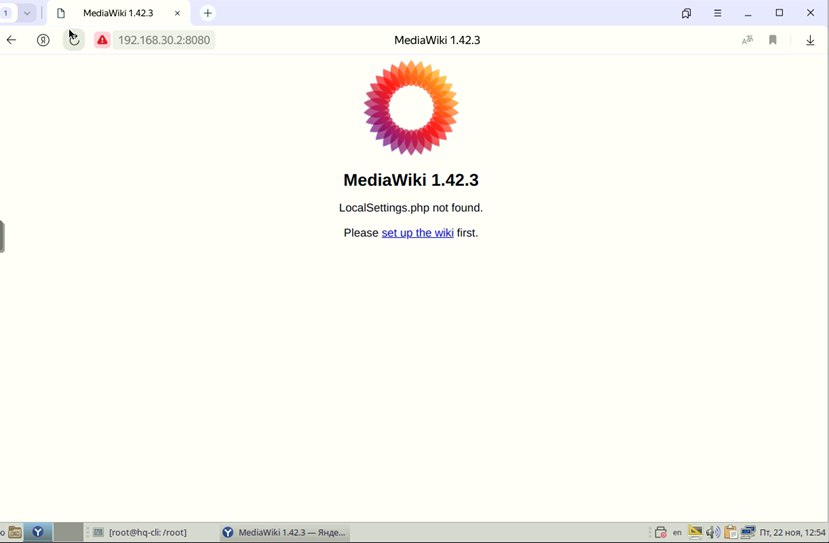Open the side panel handle on left edge
Viewport: 829px width, 543px height.
pos(2,236)
